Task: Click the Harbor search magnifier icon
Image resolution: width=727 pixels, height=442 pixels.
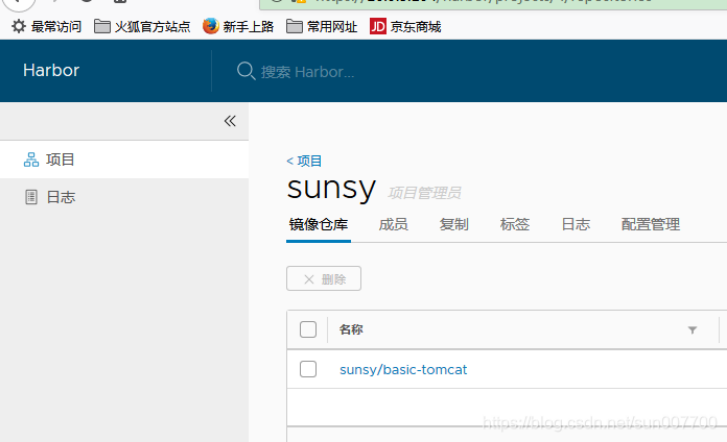Action: [245, 71]
